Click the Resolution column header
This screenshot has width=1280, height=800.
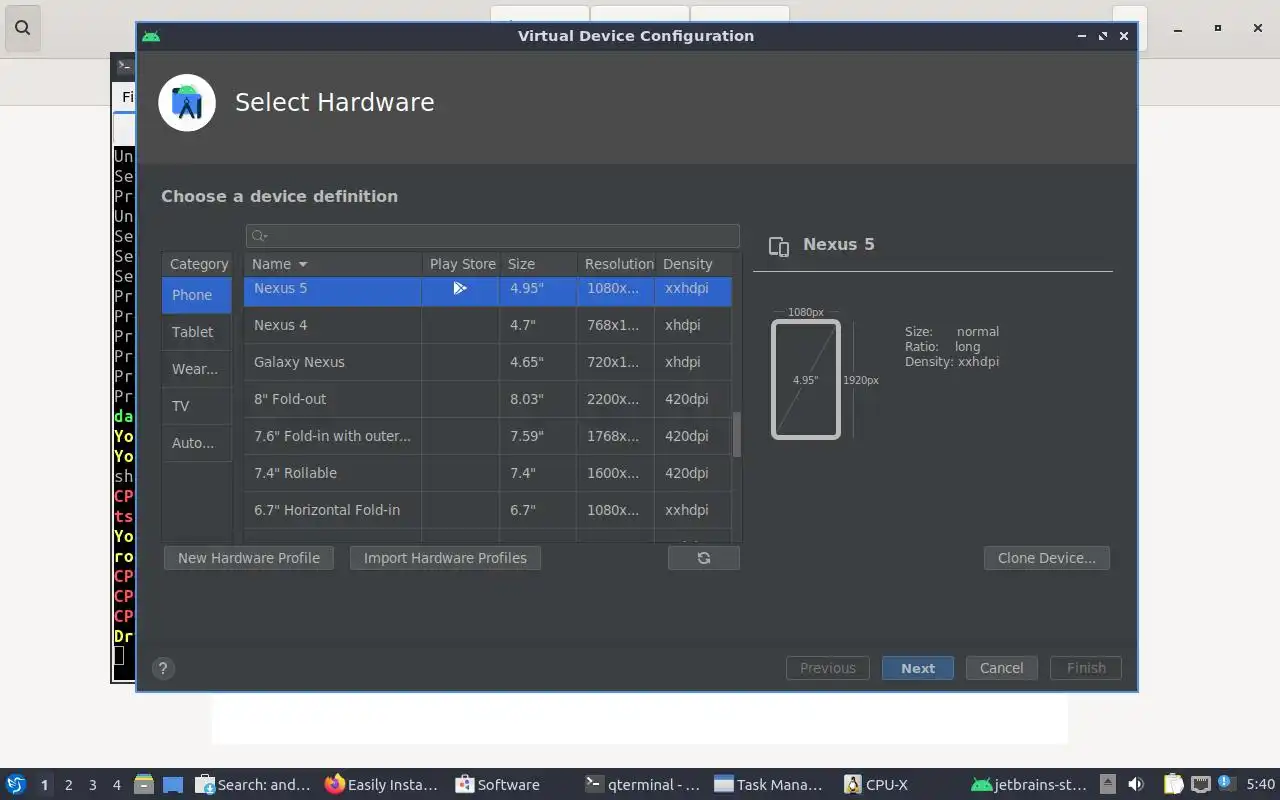pyautogui.click(x=616, y=264)
